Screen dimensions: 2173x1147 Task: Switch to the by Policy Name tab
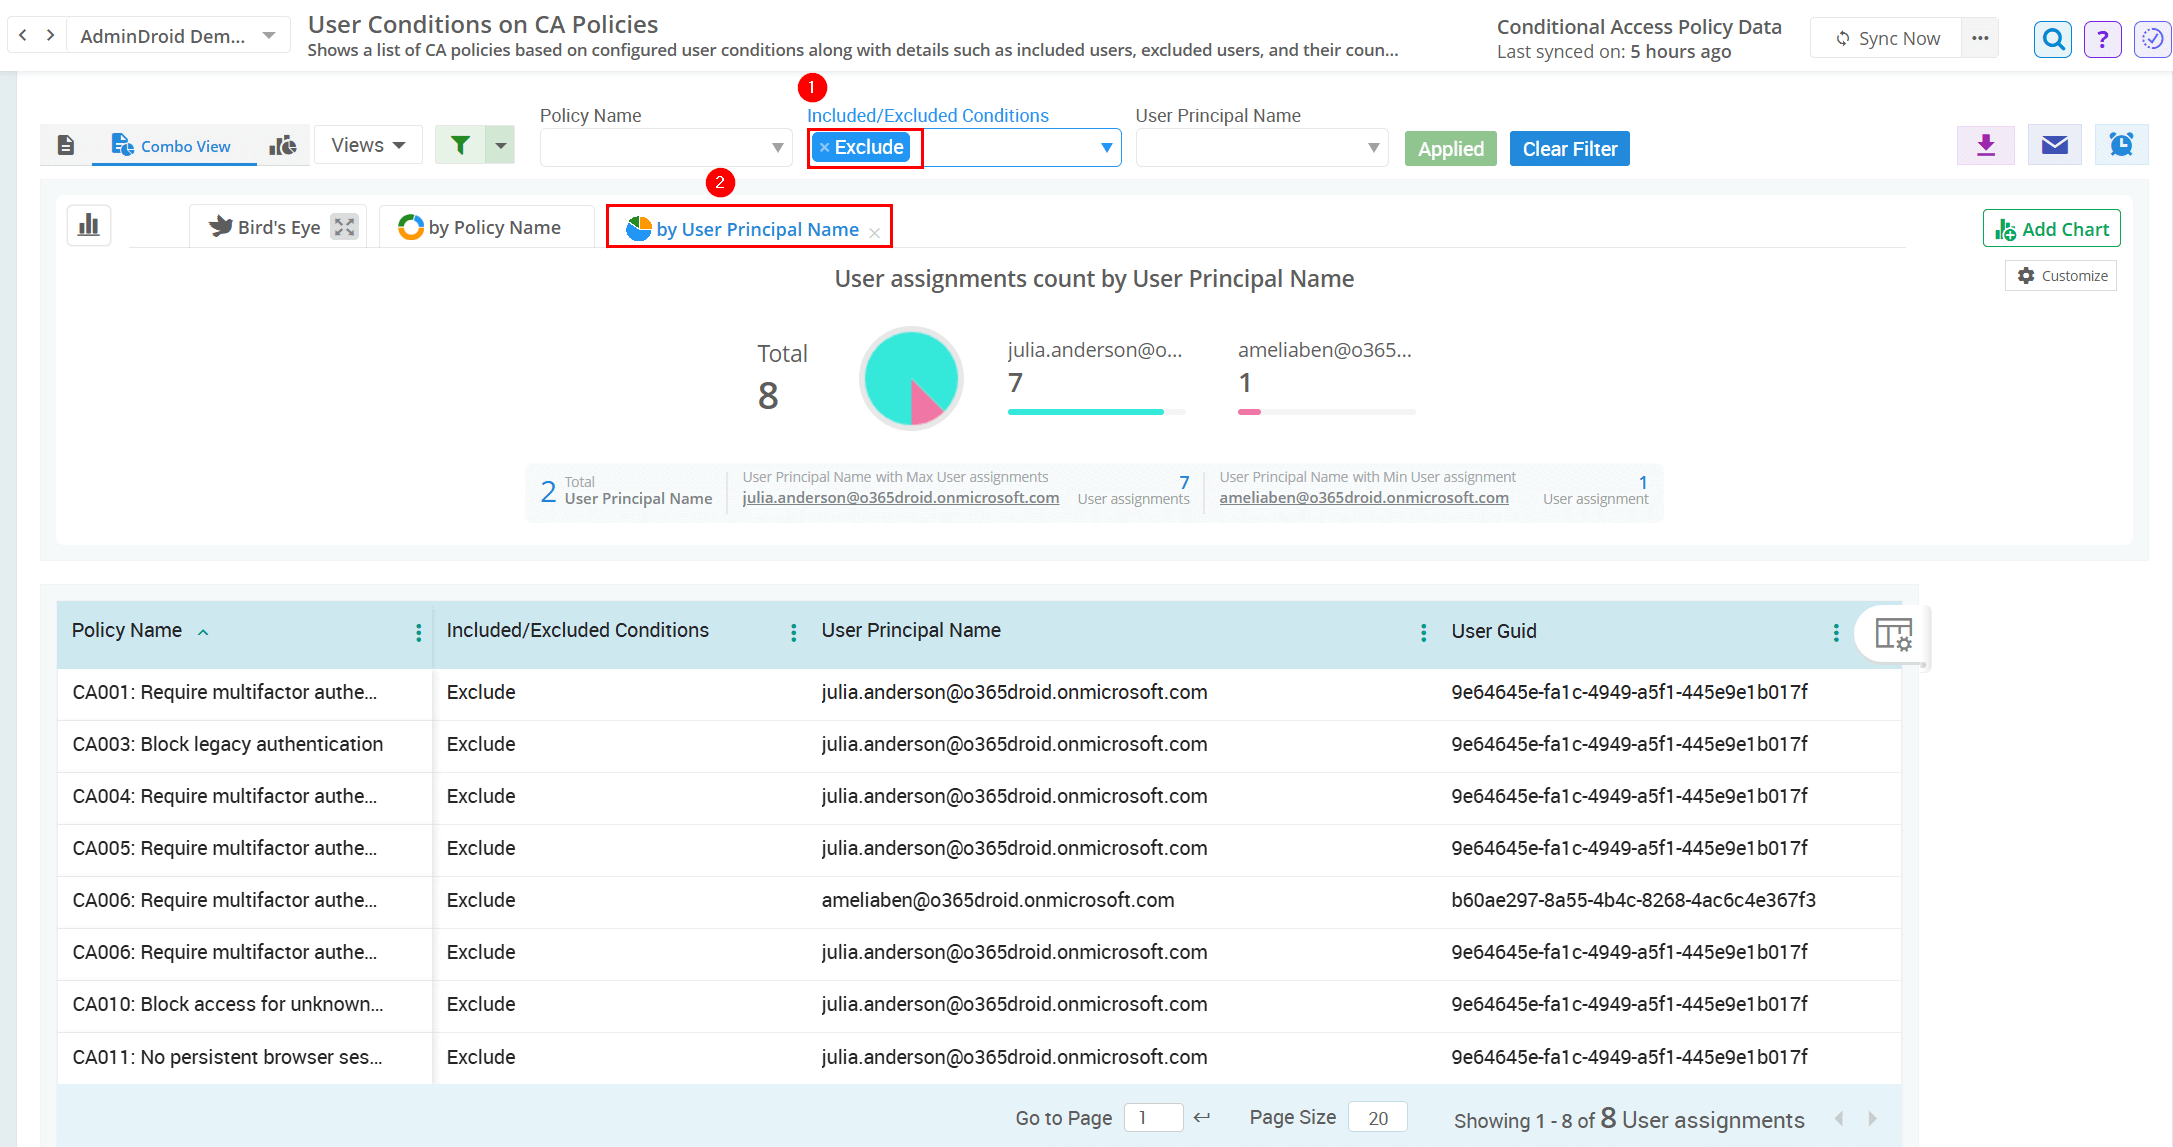click(x=481, y=228)
